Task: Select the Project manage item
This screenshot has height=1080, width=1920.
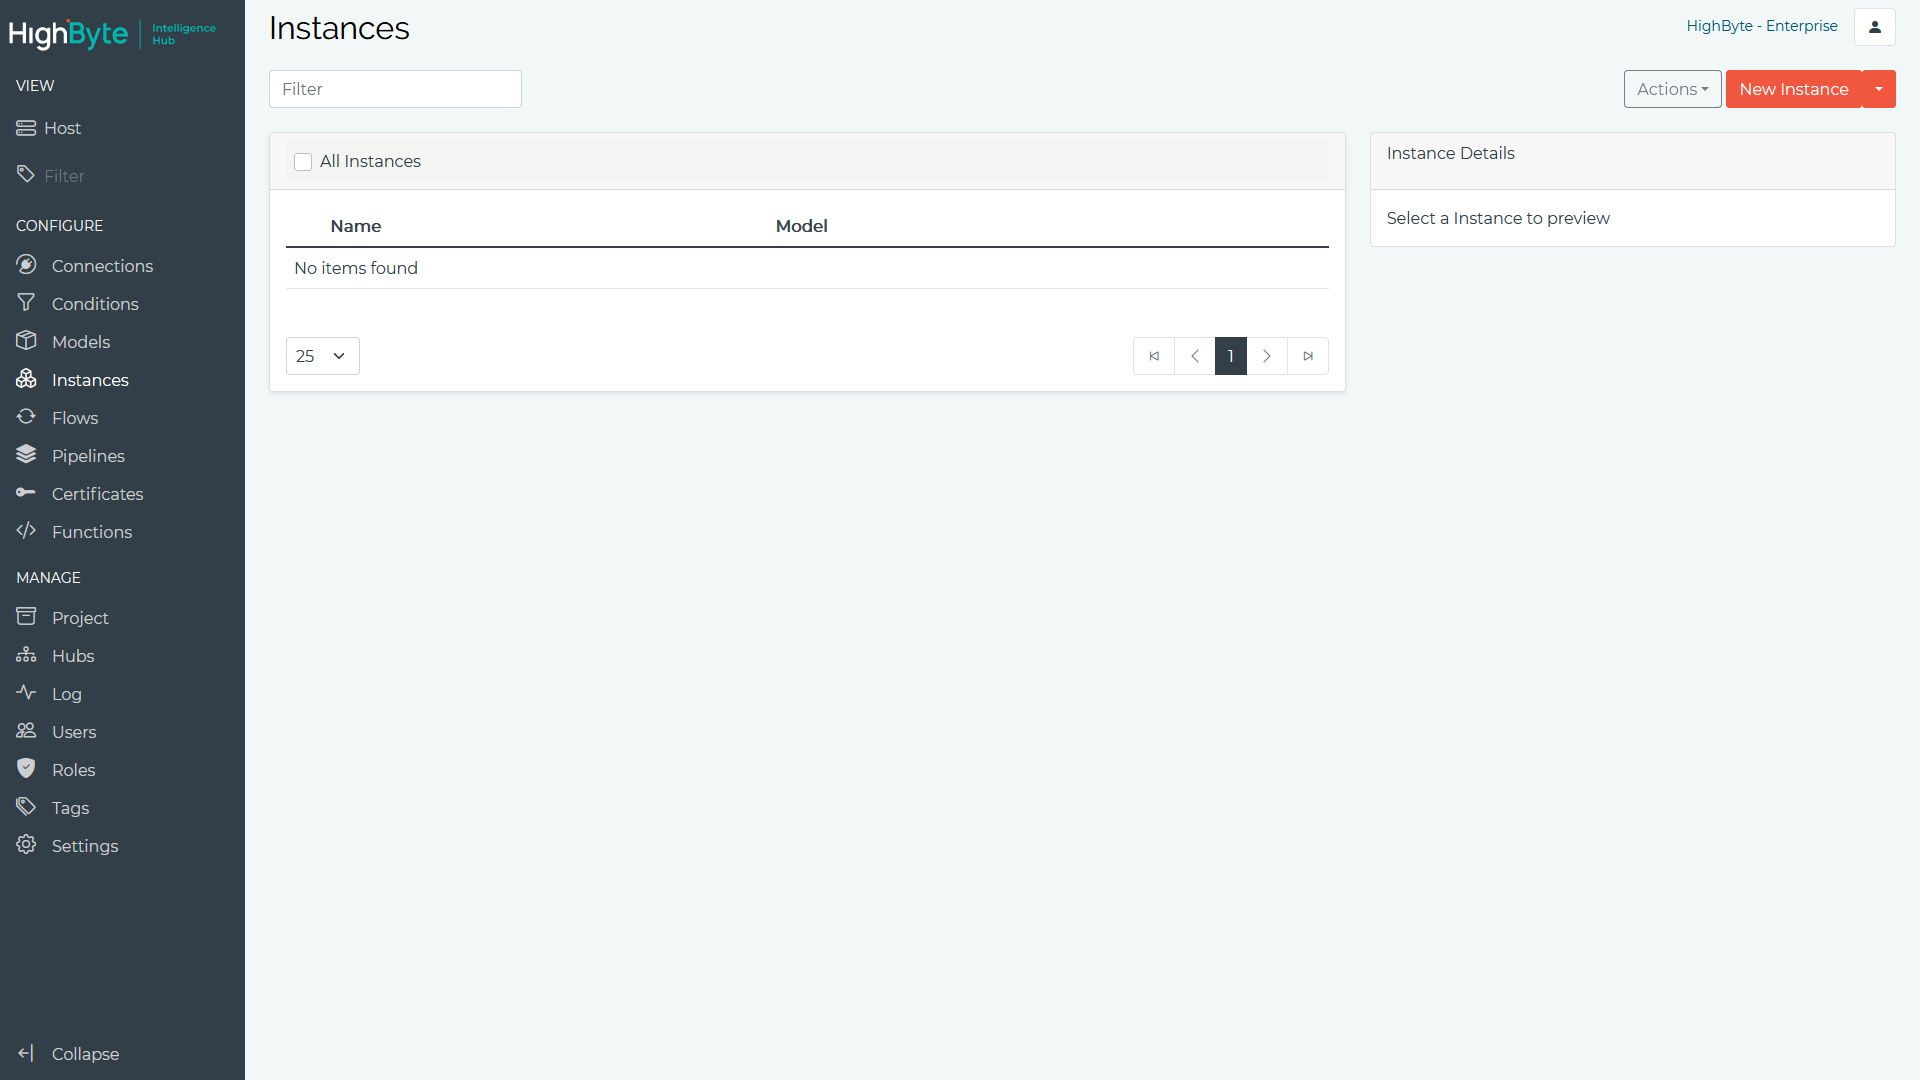Action: click(79, 617)
